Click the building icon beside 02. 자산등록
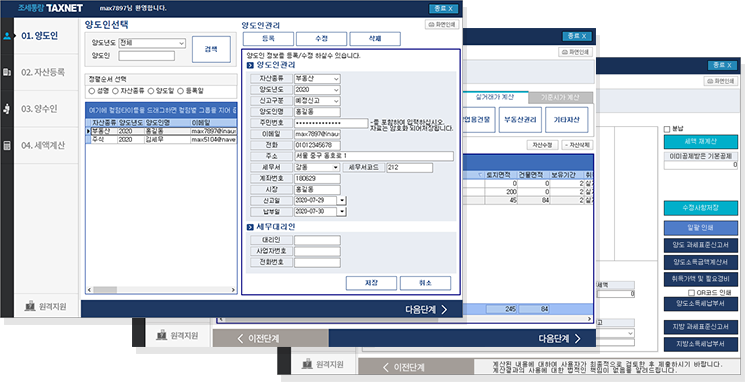 click(x=7, y=72)
